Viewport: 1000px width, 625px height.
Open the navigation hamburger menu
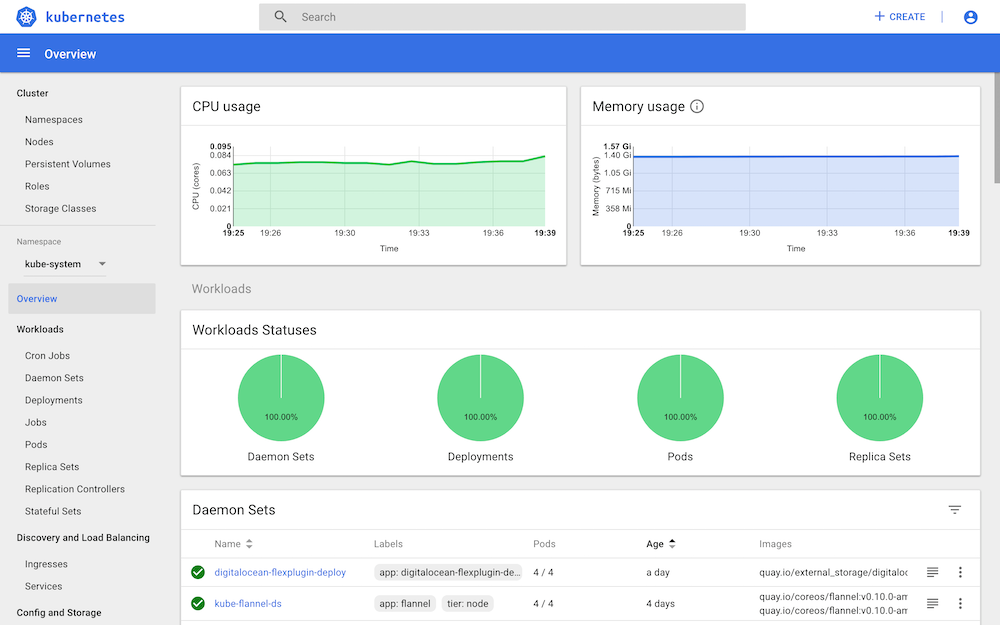[23, 52]
